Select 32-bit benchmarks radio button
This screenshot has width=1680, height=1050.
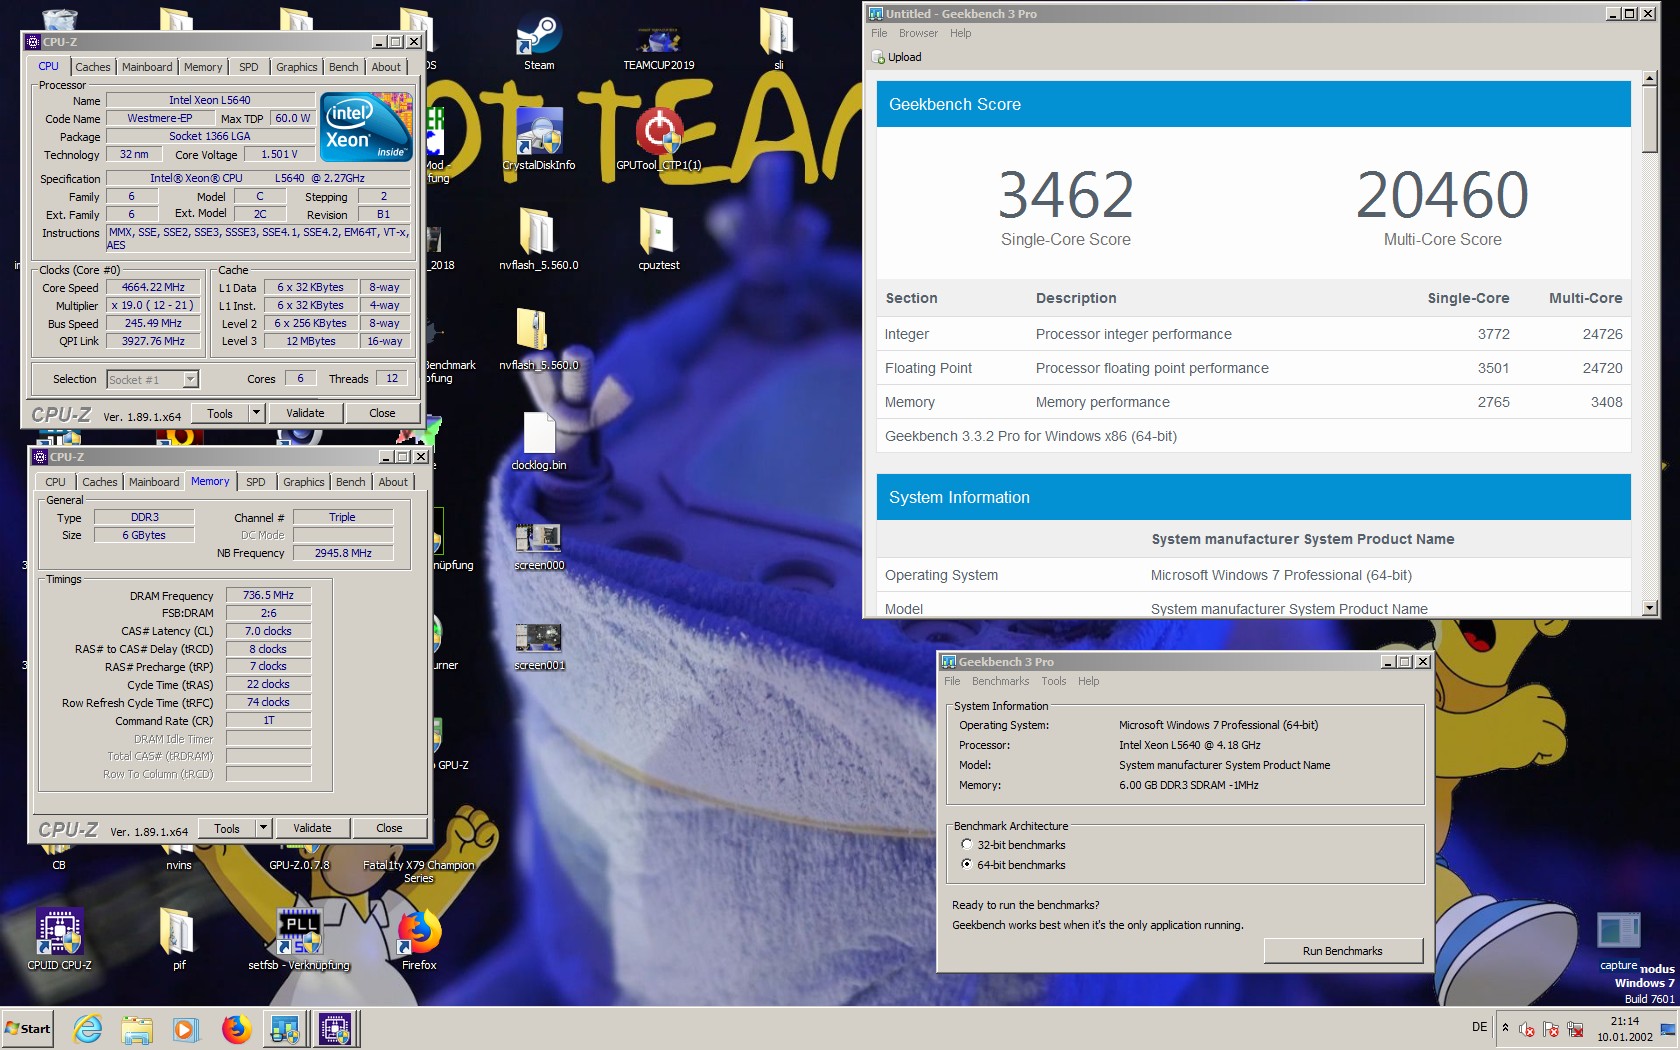tap(966, 845)
